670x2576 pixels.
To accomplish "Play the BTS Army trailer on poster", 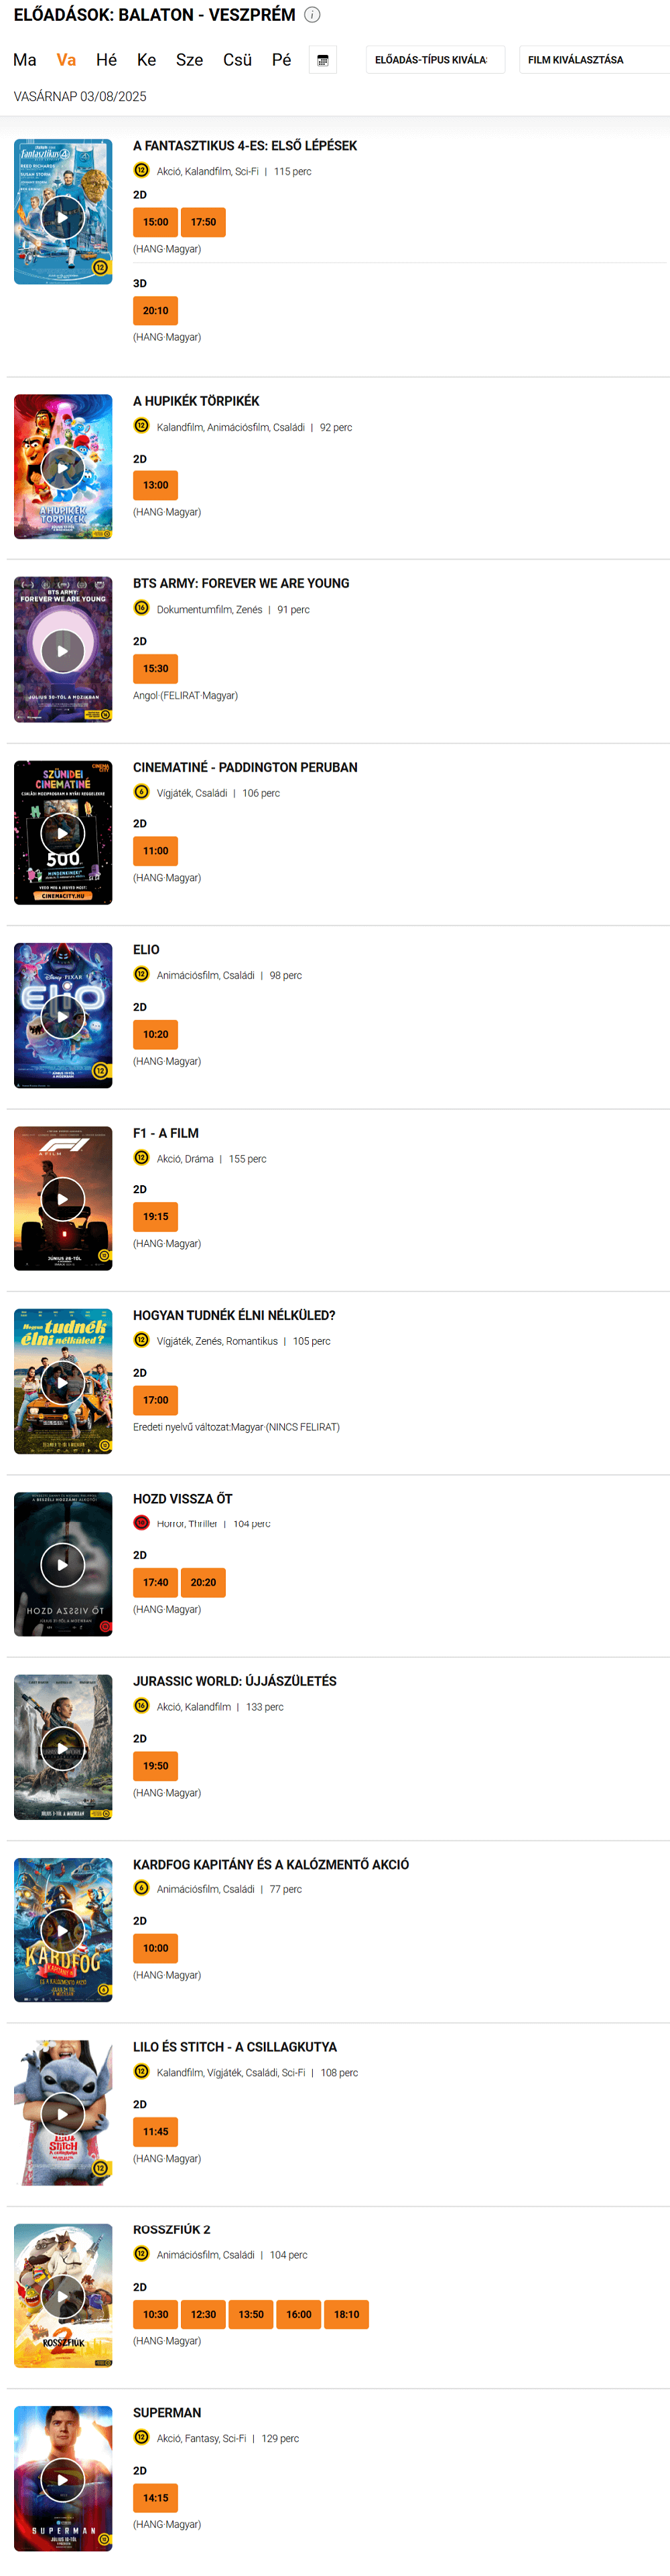I will 63,651.
